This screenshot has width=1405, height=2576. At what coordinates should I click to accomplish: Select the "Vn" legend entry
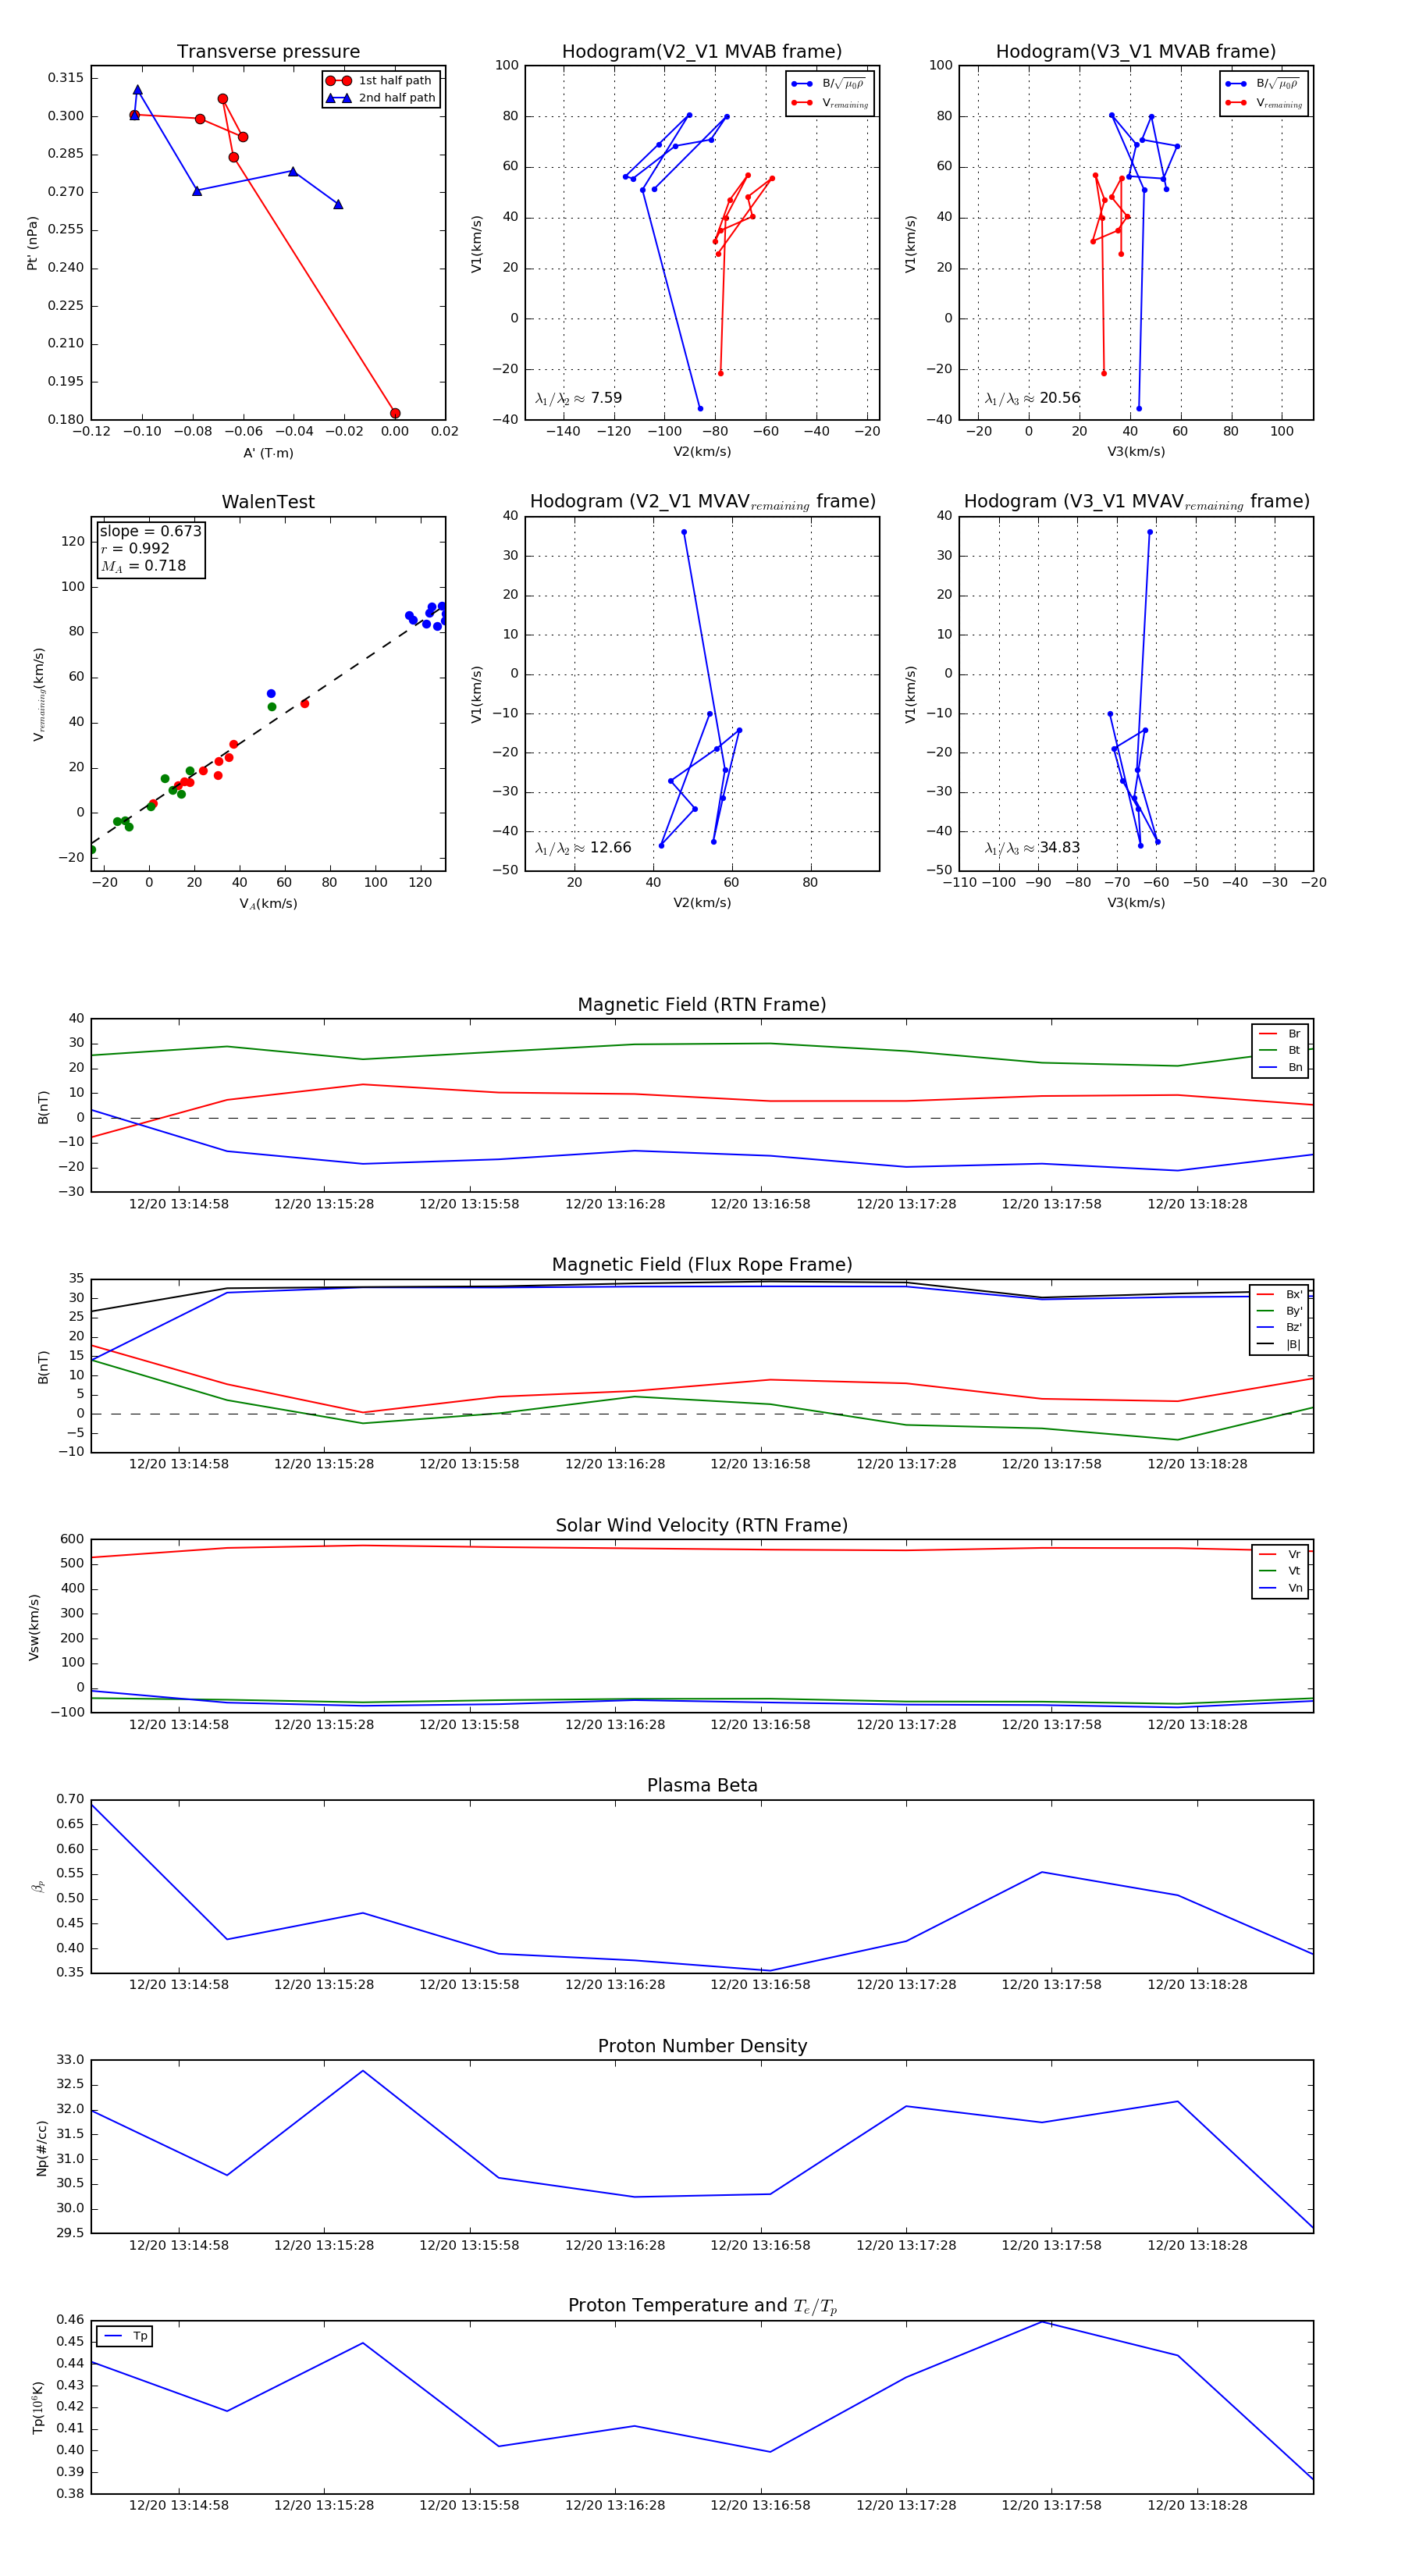coord(1280,1588)
